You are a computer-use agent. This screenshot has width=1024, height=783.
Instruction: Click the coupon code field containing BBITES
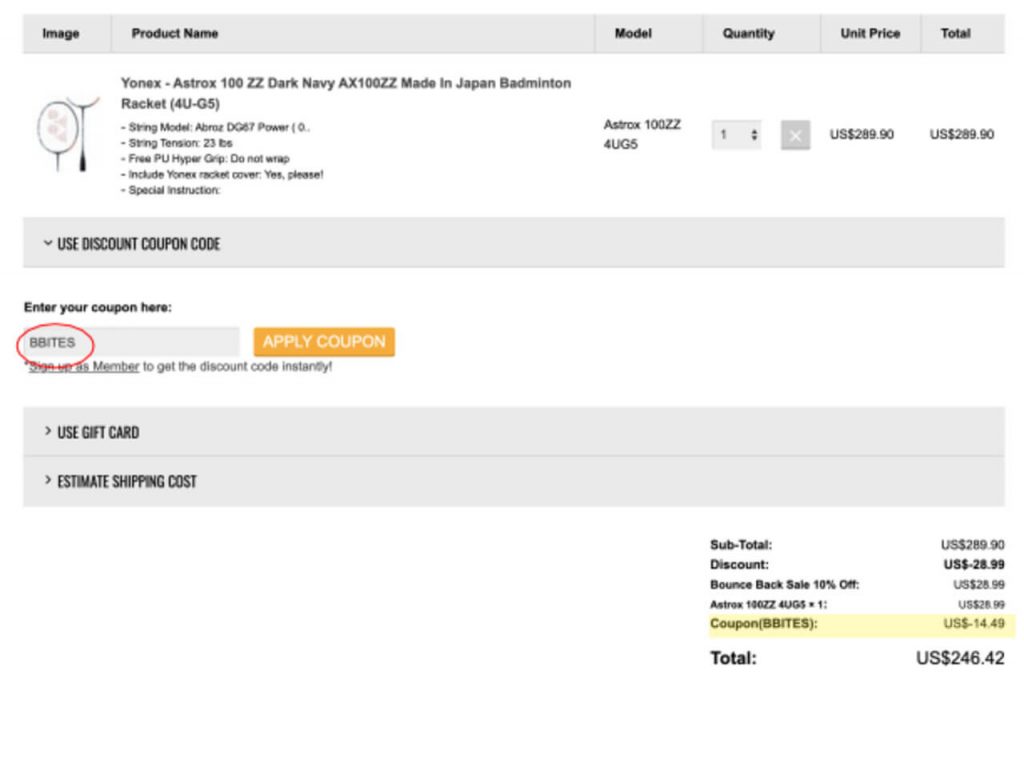click(x=131, y=342)
